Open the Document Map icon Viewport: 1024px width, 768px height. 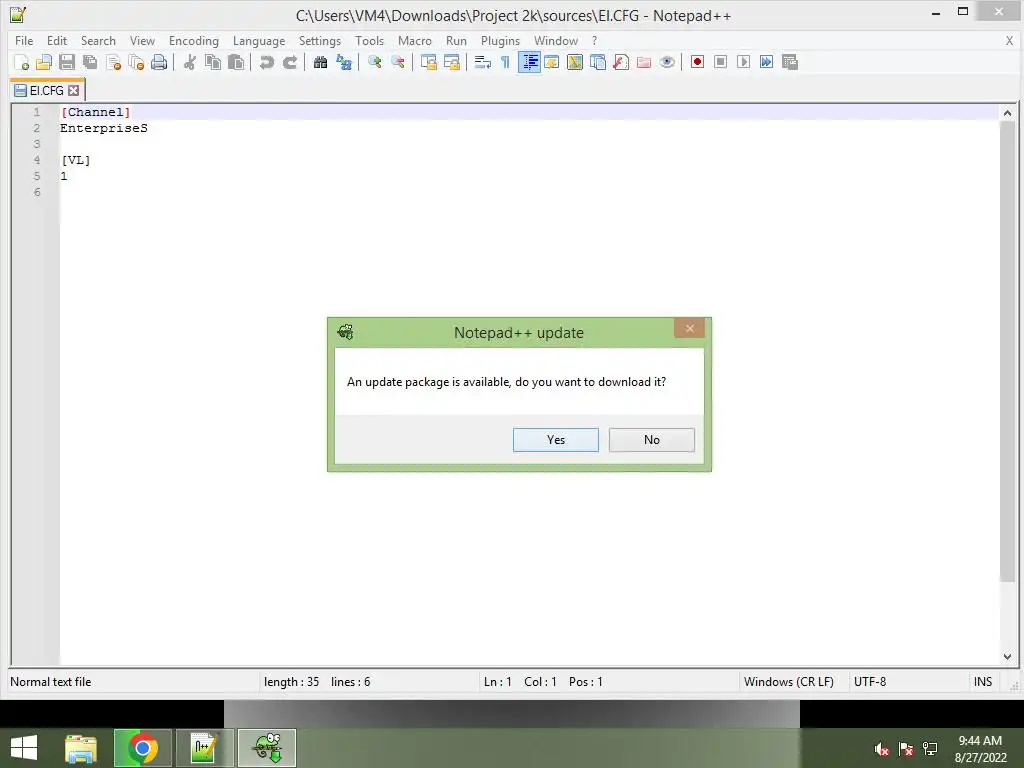click(x=575, y=62)
